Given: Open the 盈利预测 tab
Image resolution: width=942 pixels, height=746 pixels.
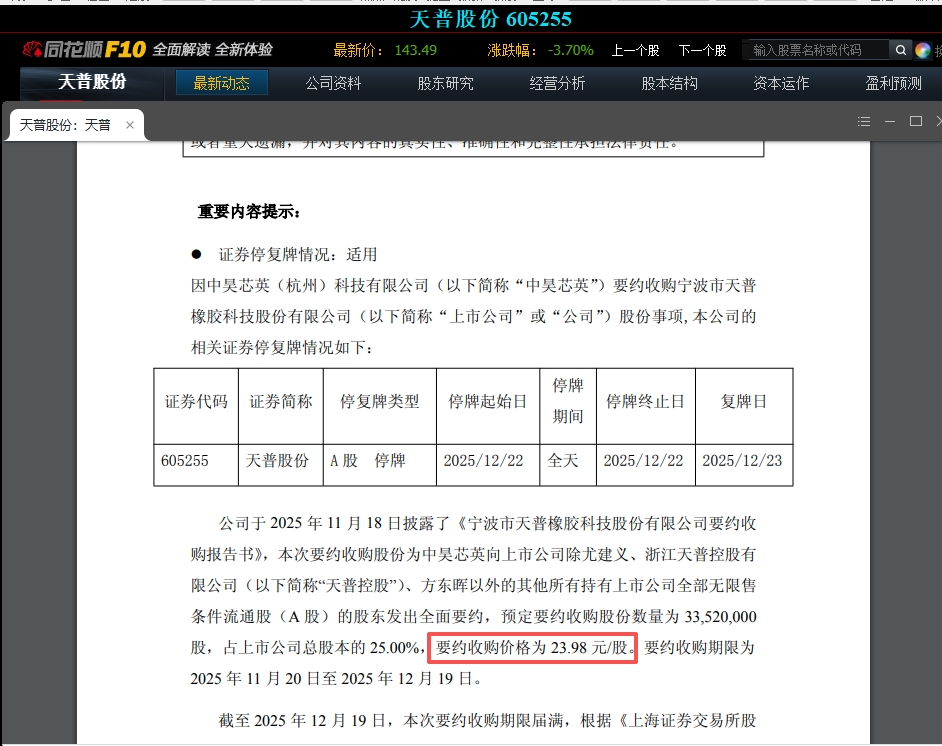Looking at the screenshot, I should pos(893,83).
